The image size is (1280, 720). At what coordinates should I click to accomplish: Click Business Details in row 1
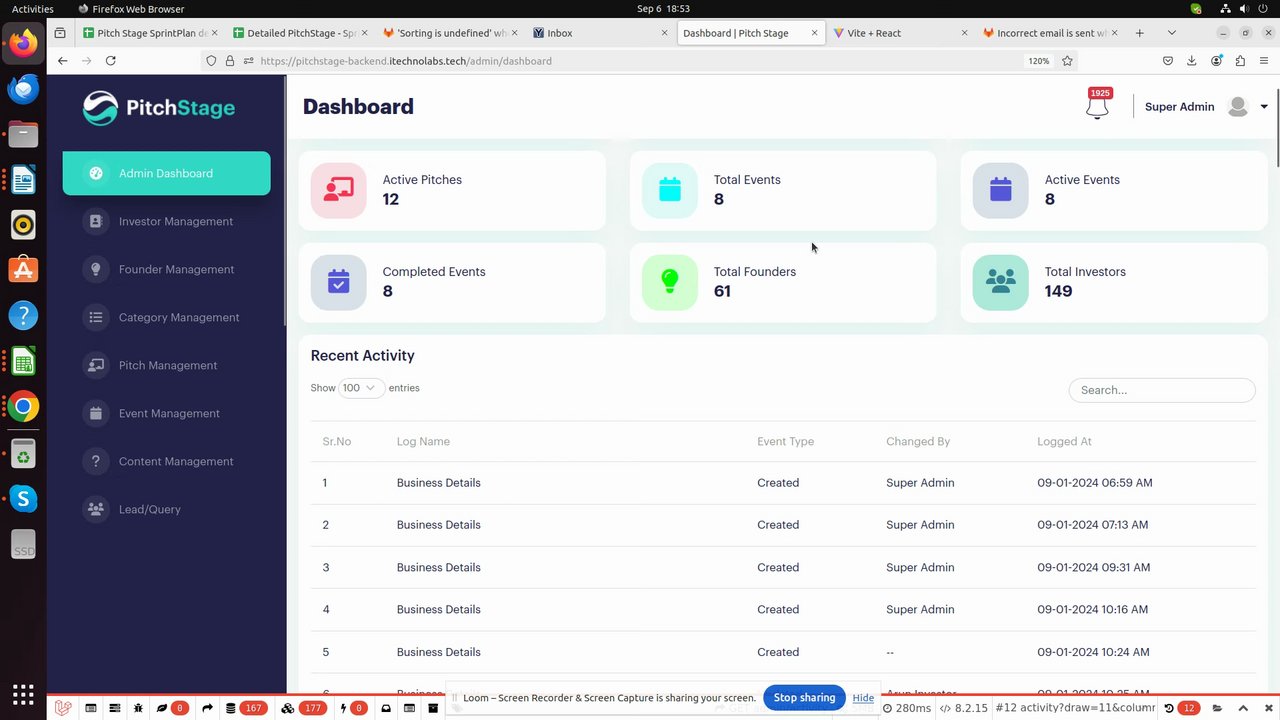pyautogui.click(x=439, y=483)
